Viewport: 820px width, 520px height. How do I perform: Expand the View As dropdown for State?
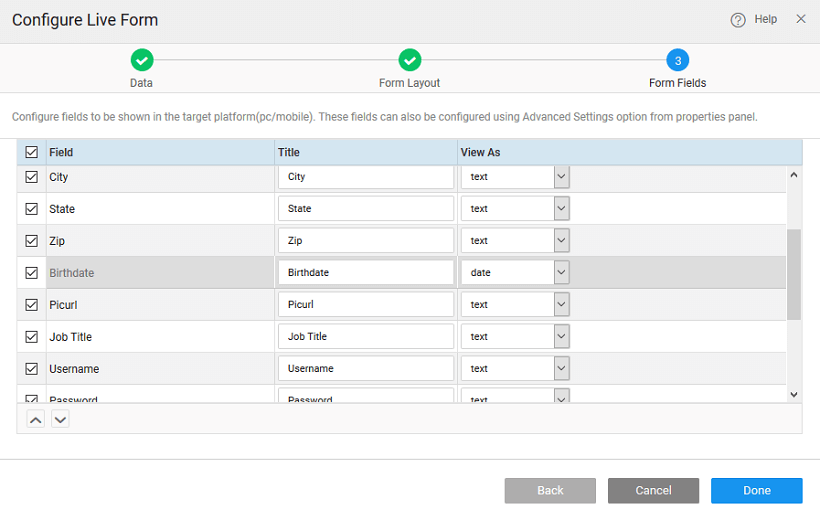[561, 209]
